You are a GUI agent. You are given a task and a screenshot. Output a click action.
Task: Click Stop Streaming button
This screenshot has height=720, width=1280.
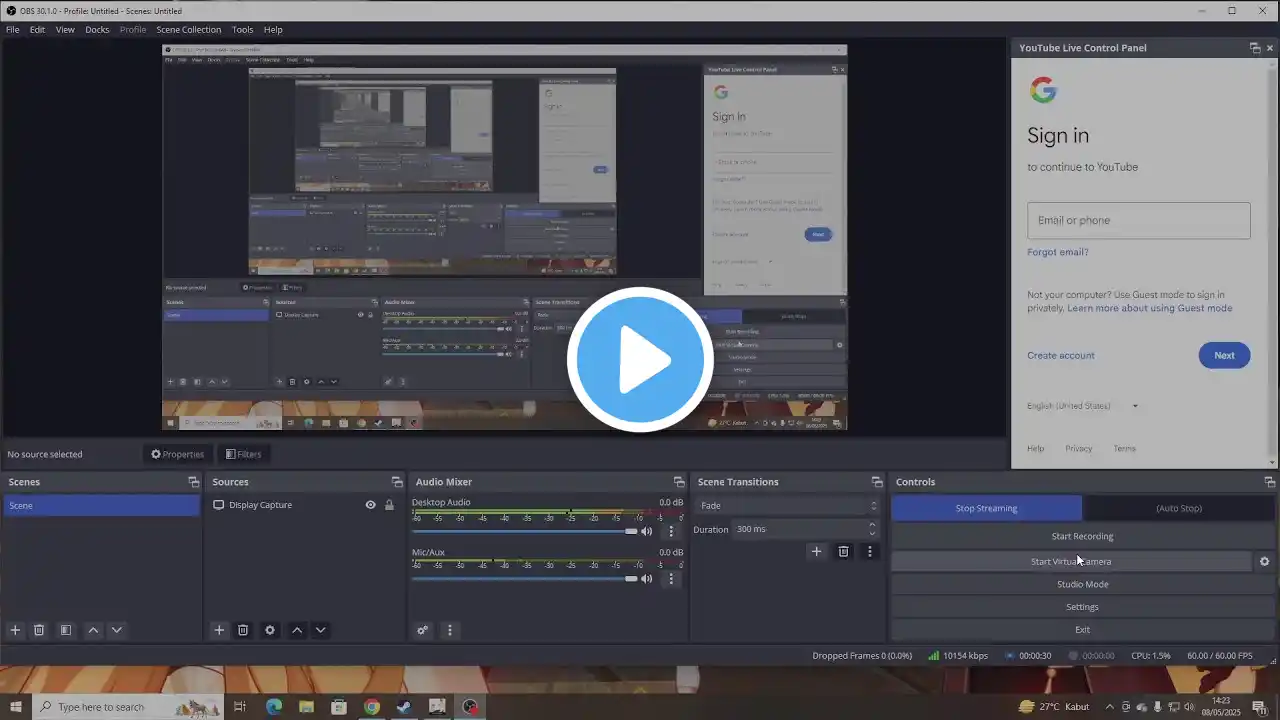pyautogui.click(x=986, y=508)
